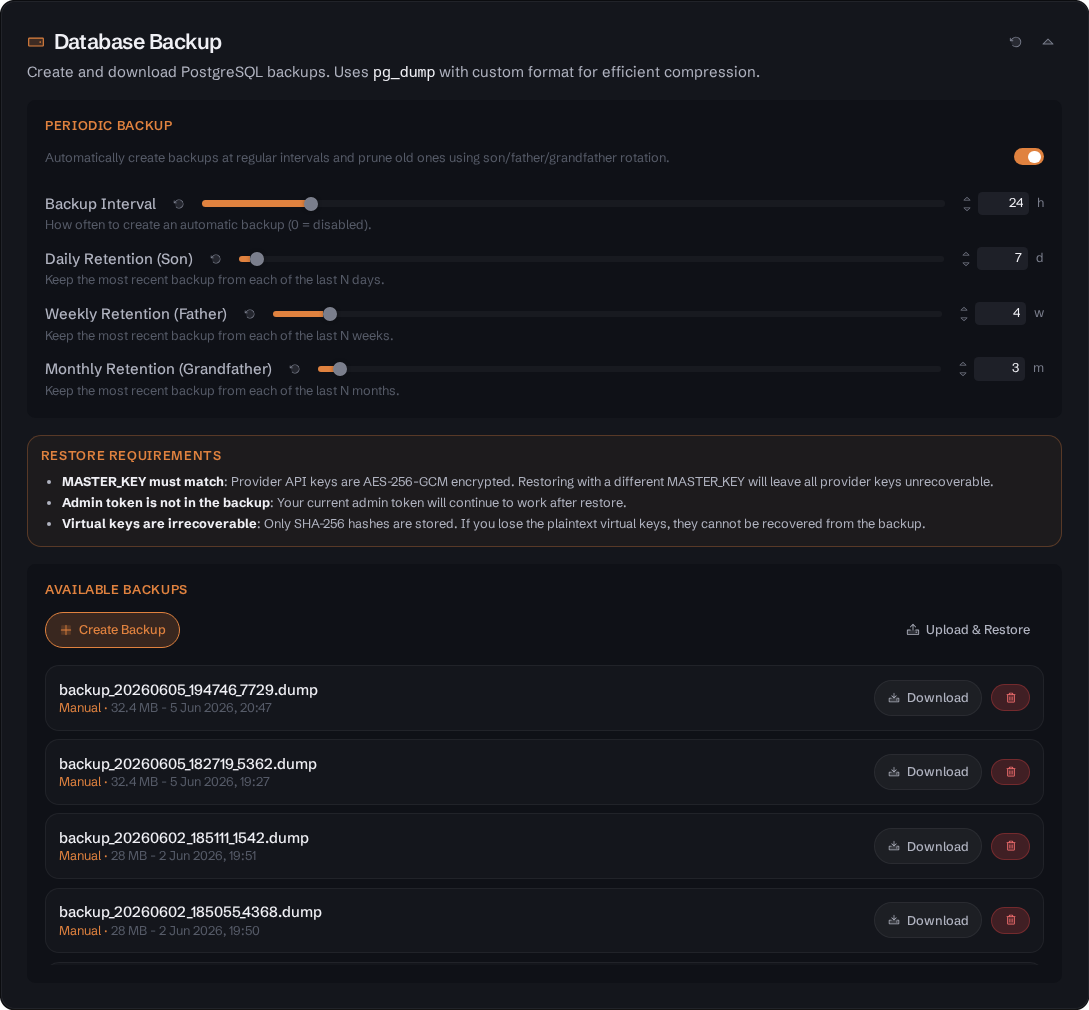Collapse the Database Backup panel
1089x1010 pixels.
[x=1047, y=42]
